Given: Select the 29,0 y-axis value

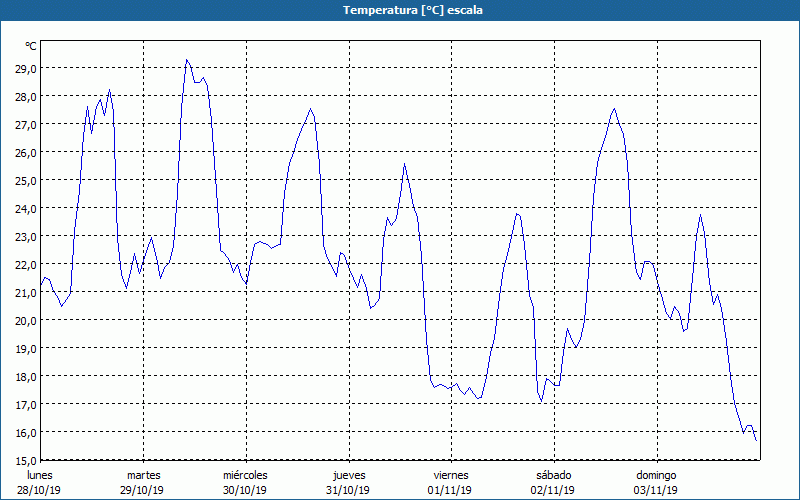Looking at the screenshot, I should click(26, 68).
